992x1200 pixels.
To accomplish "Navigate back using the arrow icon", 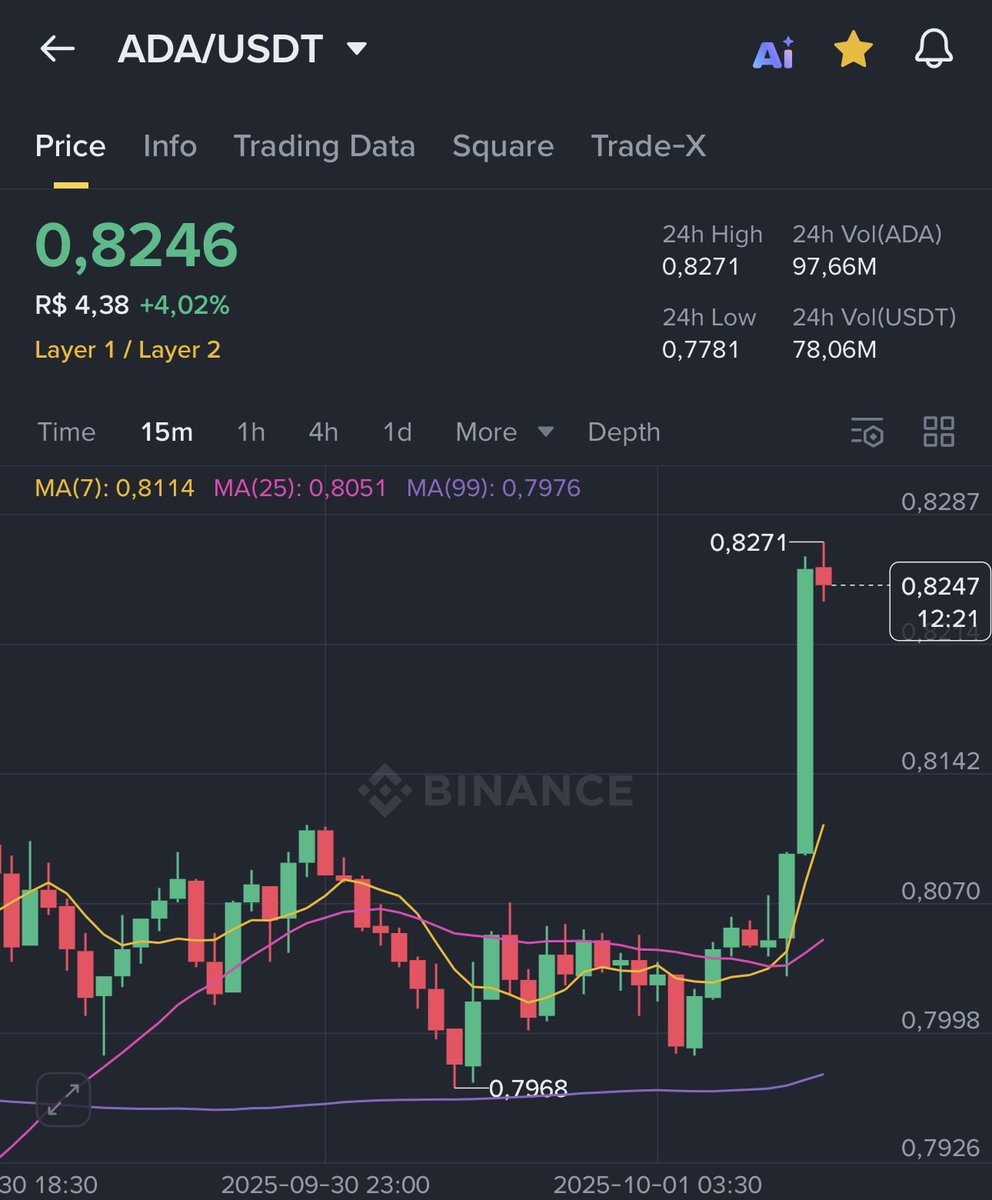I will pos(57,48).
